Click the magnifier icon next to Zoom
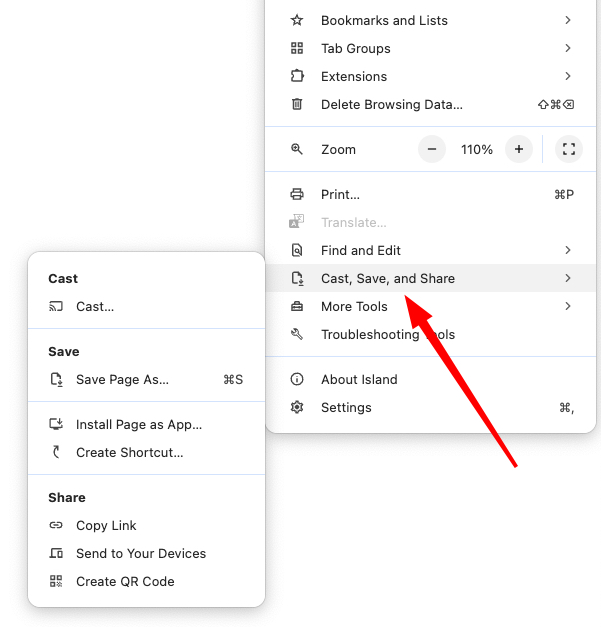 (x=297, y=149)
